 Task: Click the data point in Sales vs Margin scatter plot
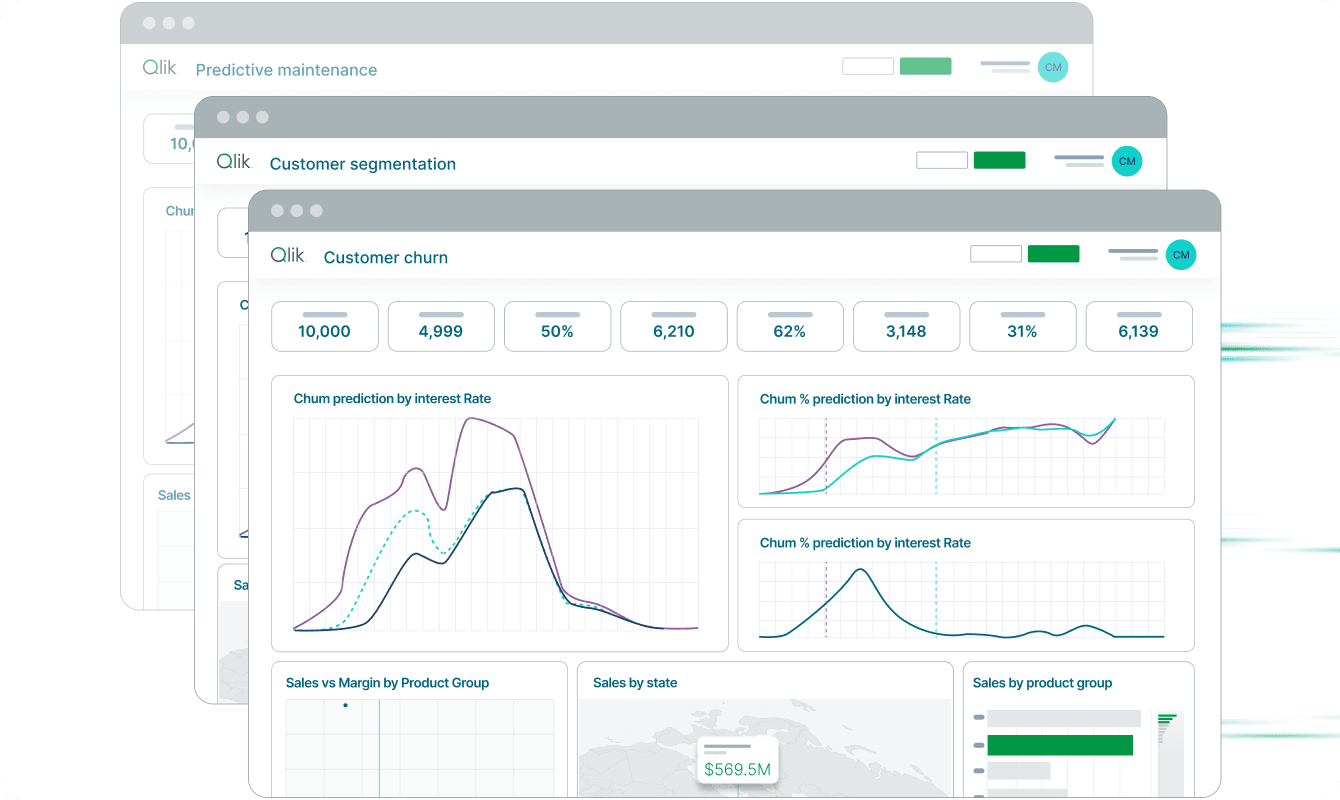(345, 705)
